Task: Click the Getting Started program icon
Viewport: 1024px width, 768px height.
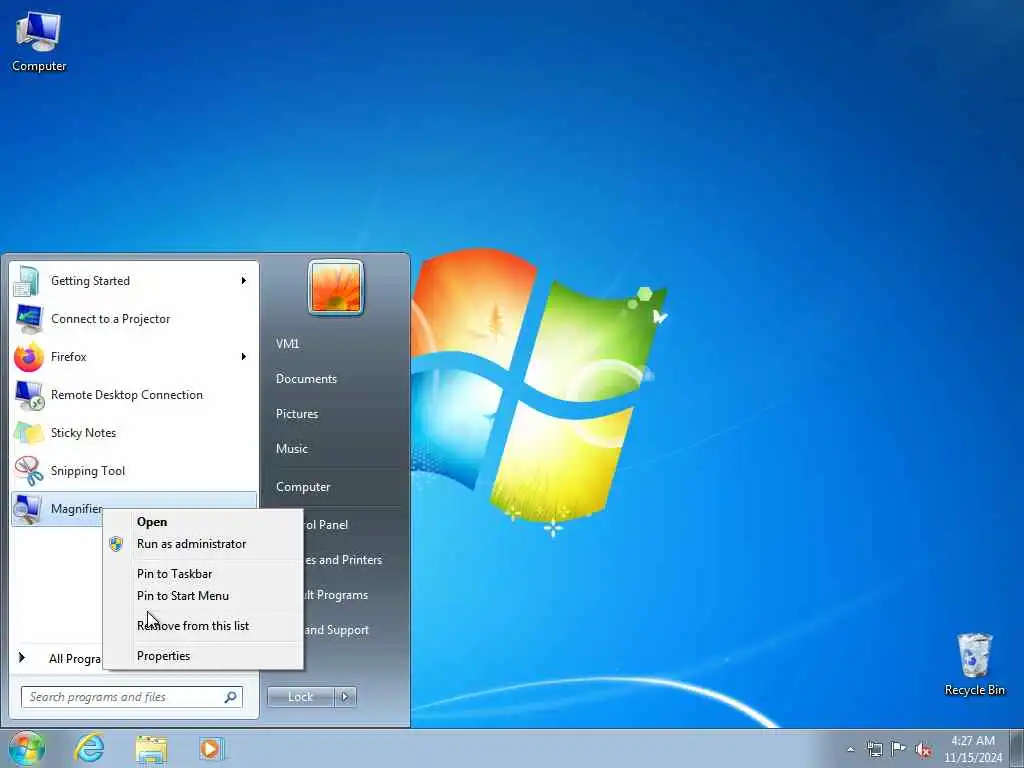Action: coord(27,281)
